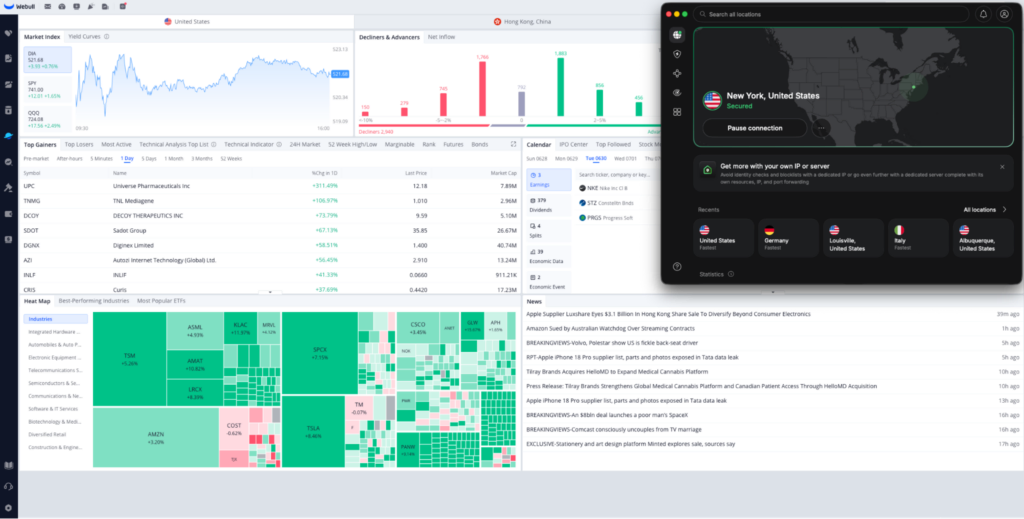Switch to the Yield Curves tab
Viewport: 1024px width, 519px height.
click(84, 37)
